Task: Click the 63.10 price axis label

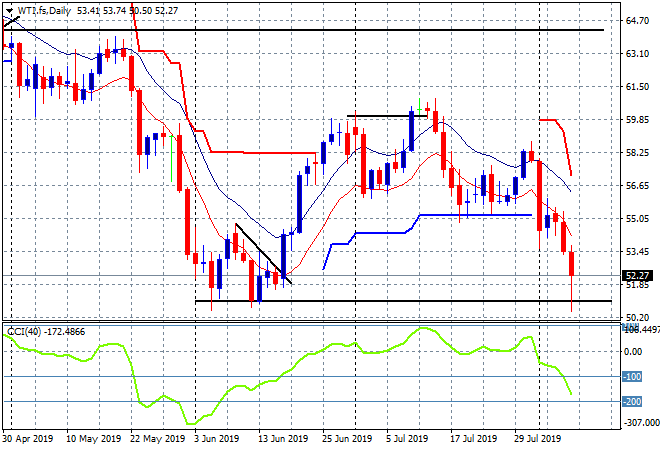Action: (637, 53)
